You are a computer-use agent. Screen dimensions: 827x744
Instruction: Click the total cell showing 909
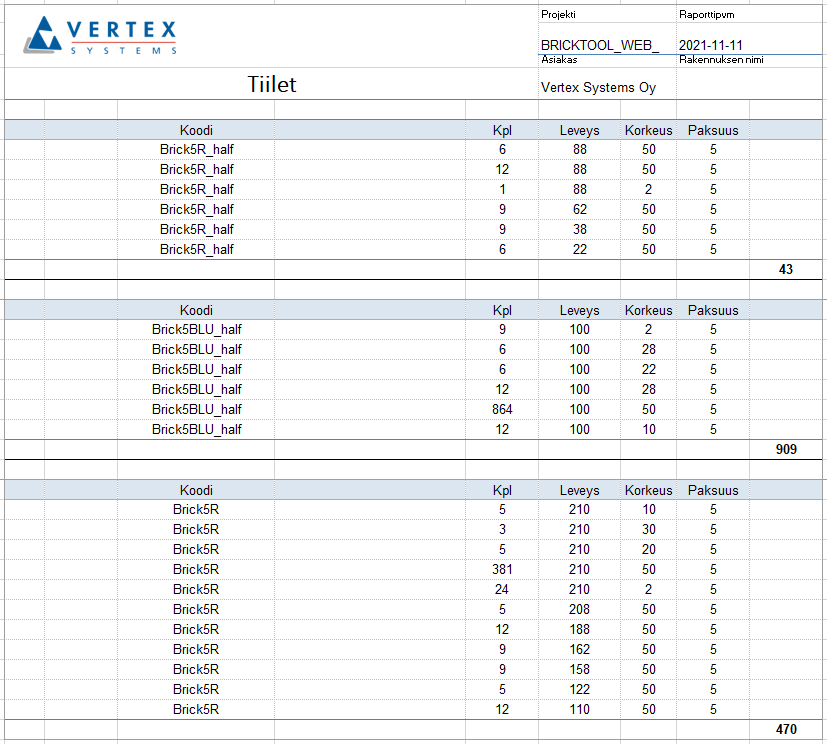(x=785, y=449)
